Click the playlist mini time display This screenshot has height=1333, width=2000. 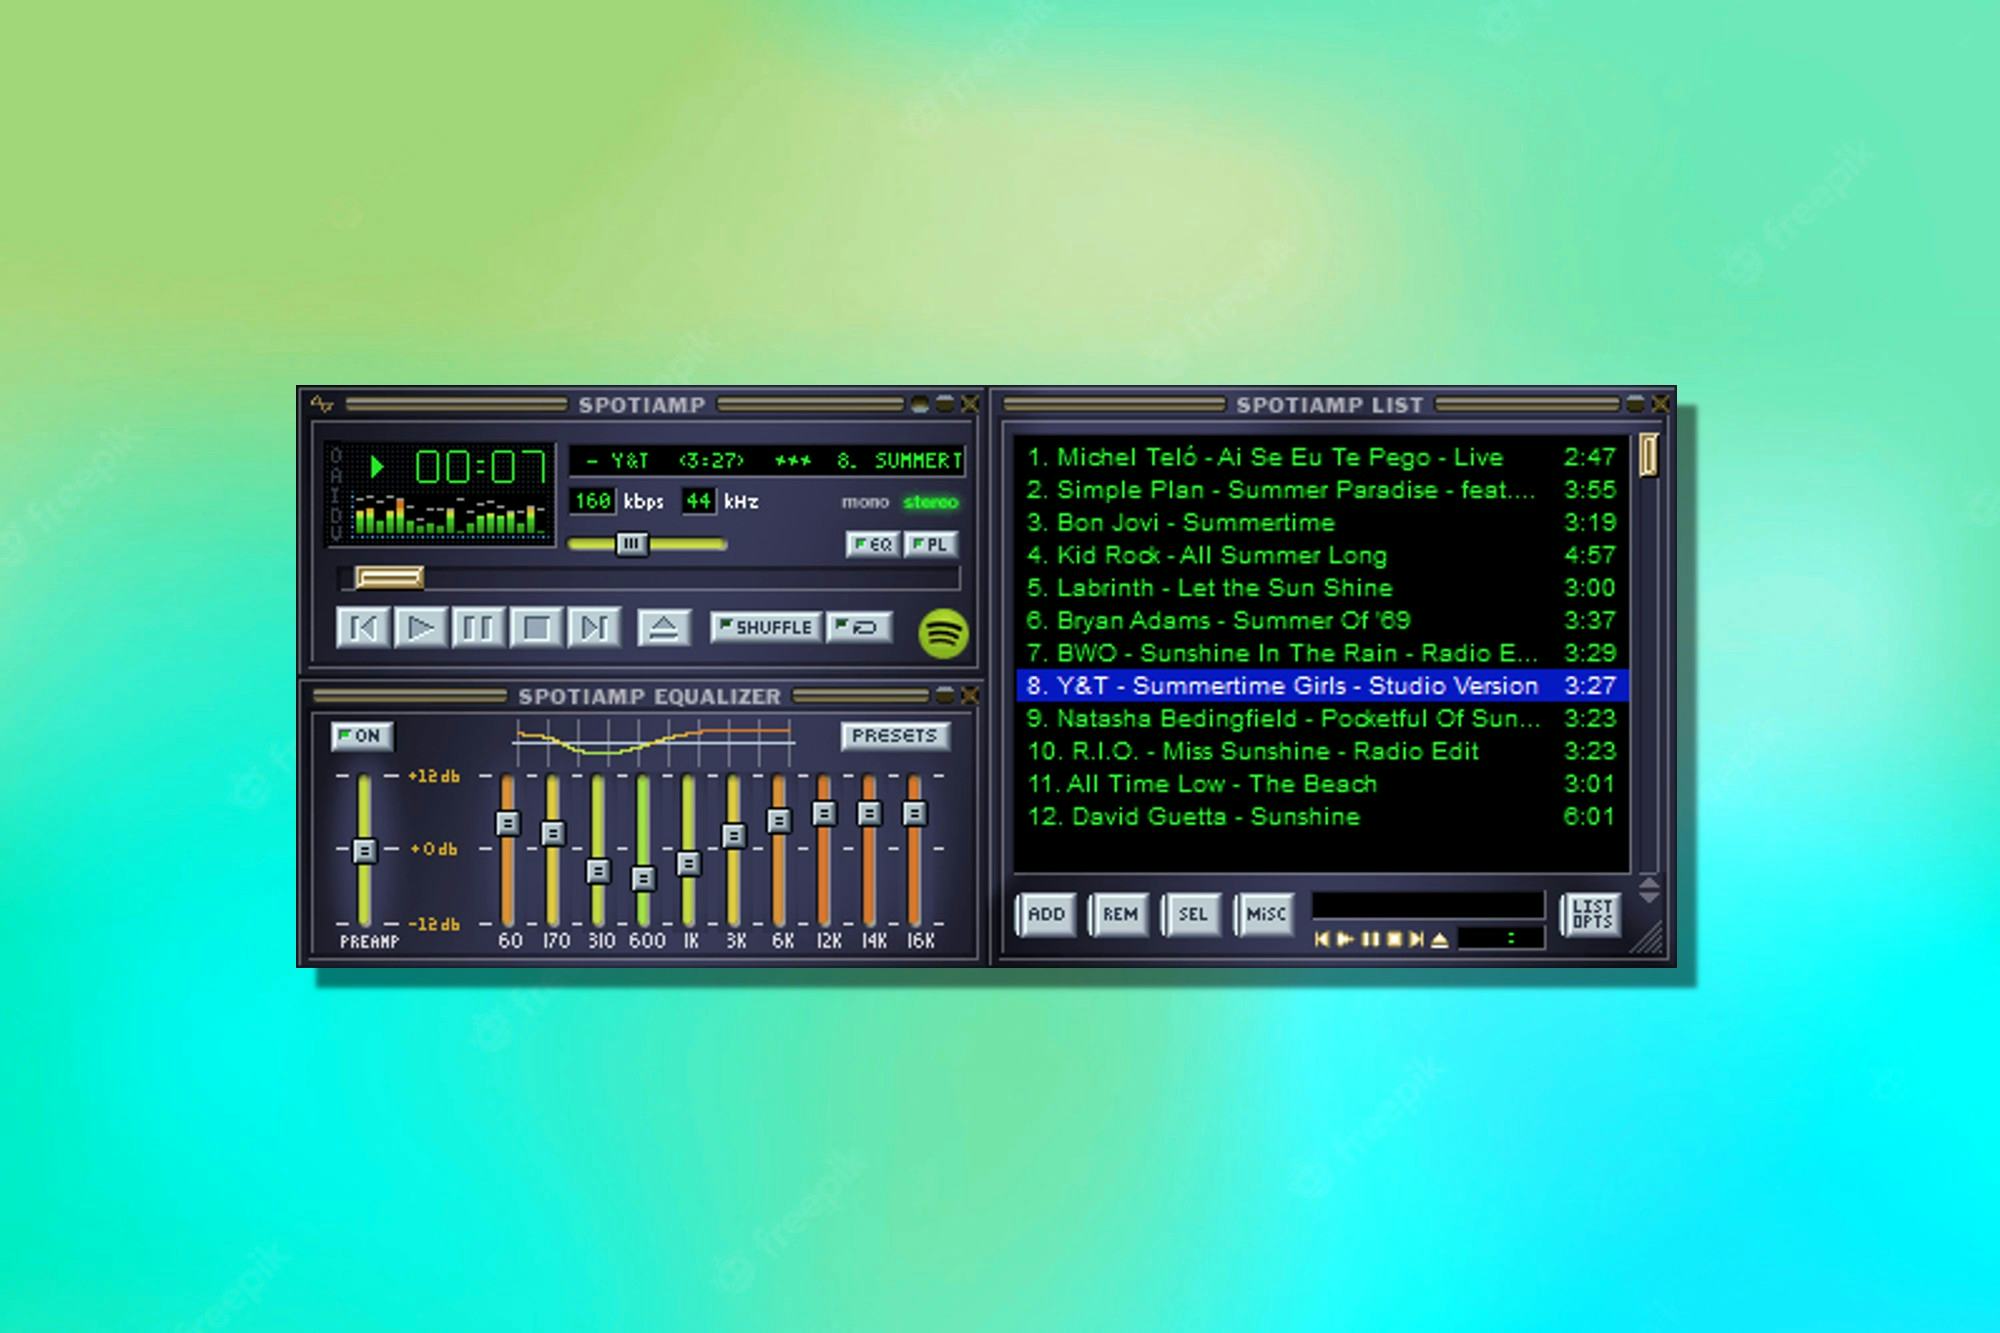pyautogui.click(x=1501, y=938)
